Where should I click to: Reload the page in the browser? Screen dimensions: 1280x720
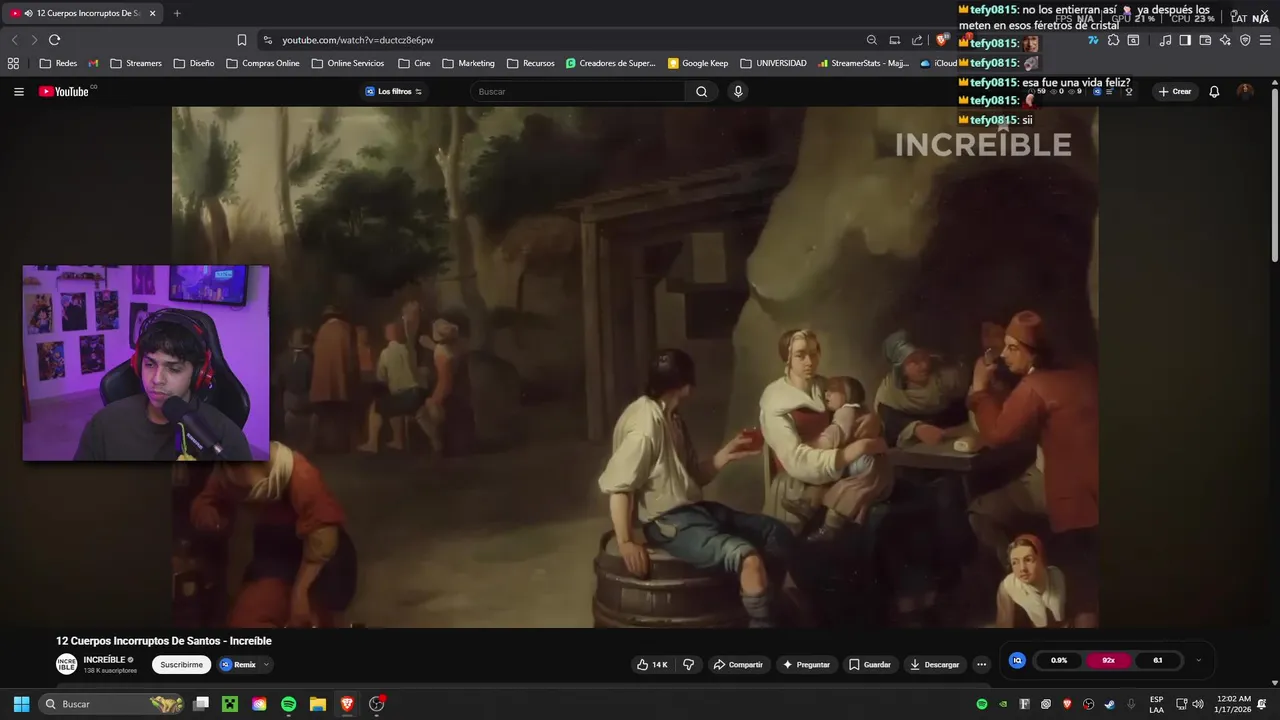coord(54,40)
